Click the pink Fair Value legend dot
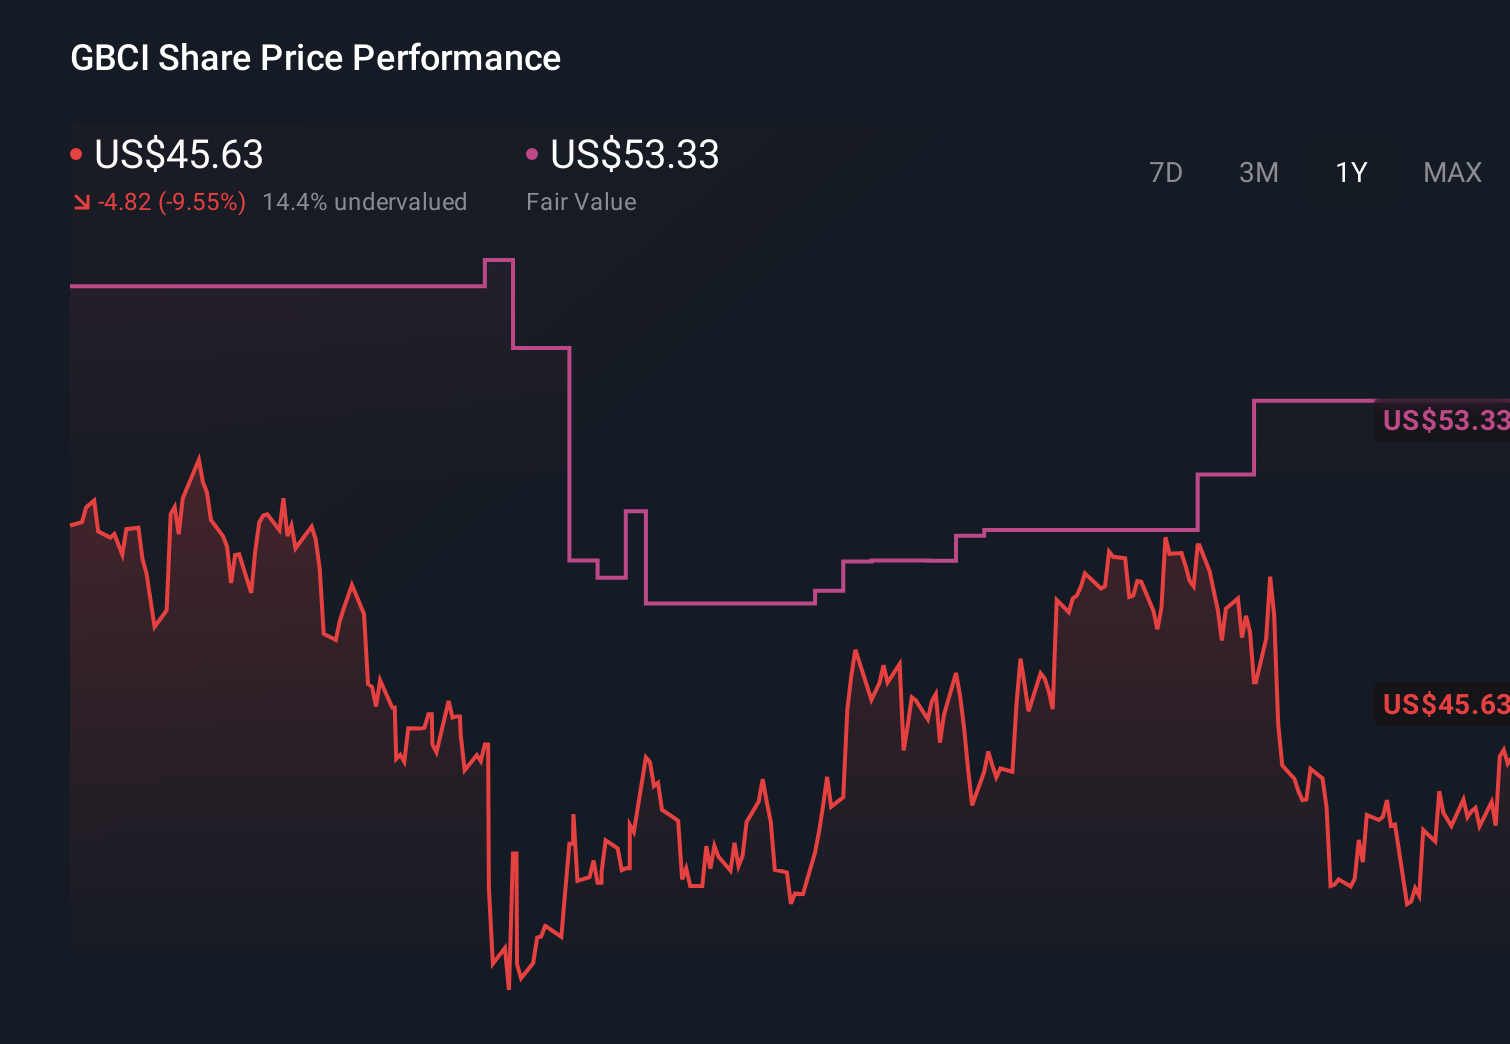The height and width of the screenshot is (1044, 1510). pyautogui.click(x=533, y=152)
